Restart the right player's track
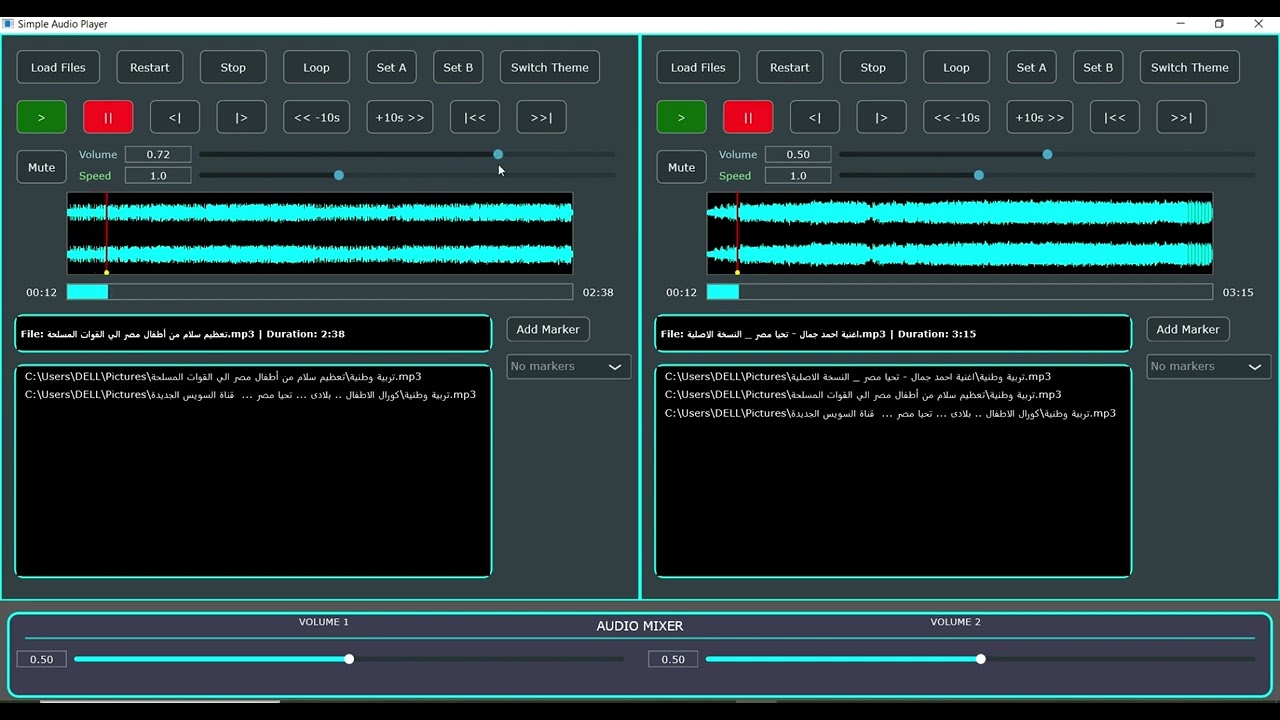The image size is (1280, 720). [790, 67]
